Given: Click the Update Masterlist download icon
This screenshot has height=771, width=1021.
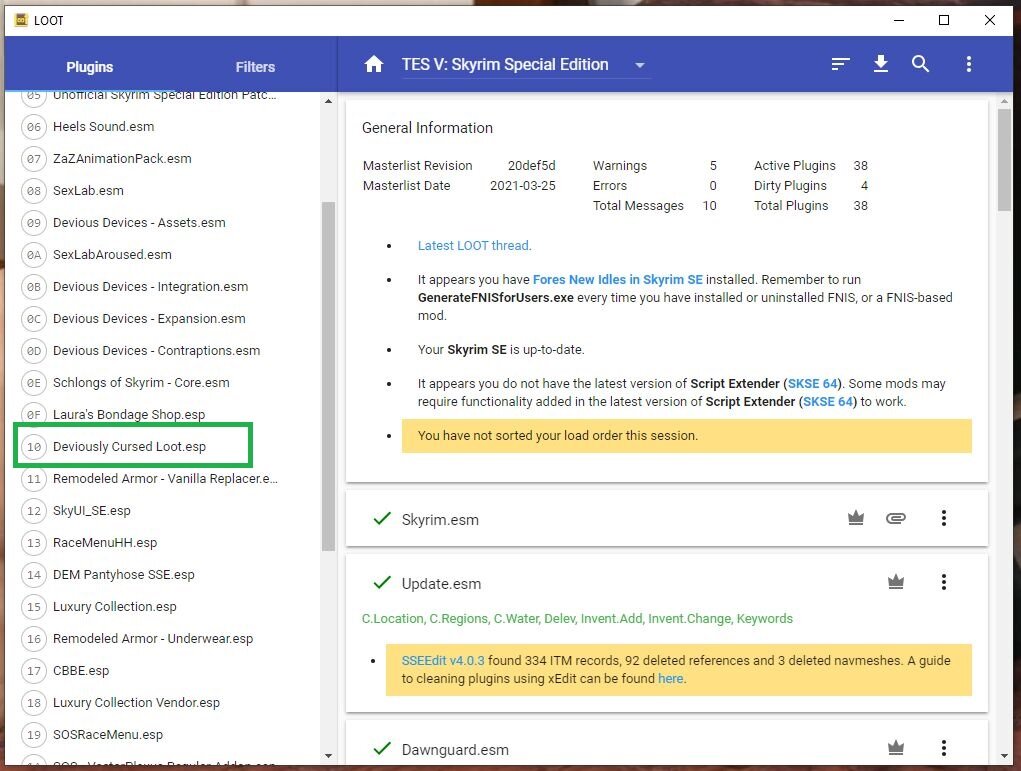Looking at the screenshot, I should click(x=880, y=64).
